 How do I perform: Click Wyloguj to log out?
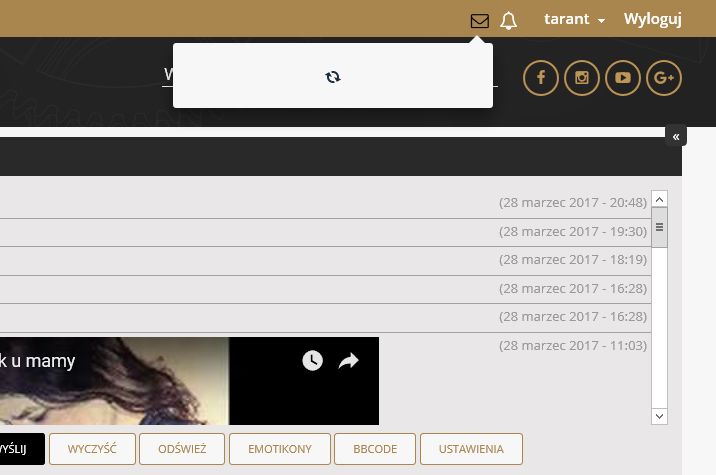[x=652, y=19]
